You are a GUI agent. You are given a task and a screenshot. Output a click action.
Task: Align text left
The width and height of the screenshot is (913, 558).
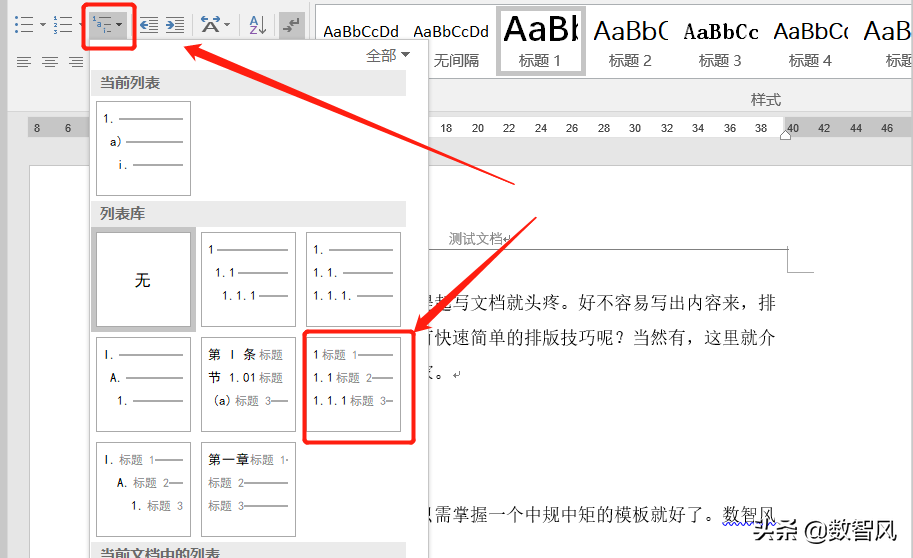pos(23,62)
